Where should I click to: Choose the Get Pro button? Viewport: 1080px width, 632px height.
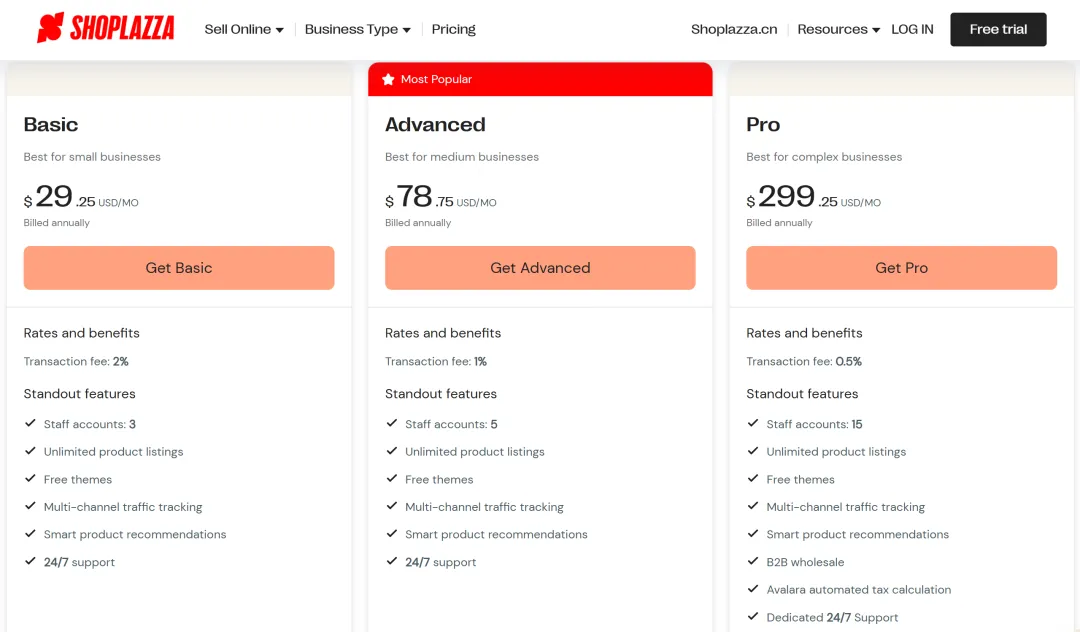point(901,268)
